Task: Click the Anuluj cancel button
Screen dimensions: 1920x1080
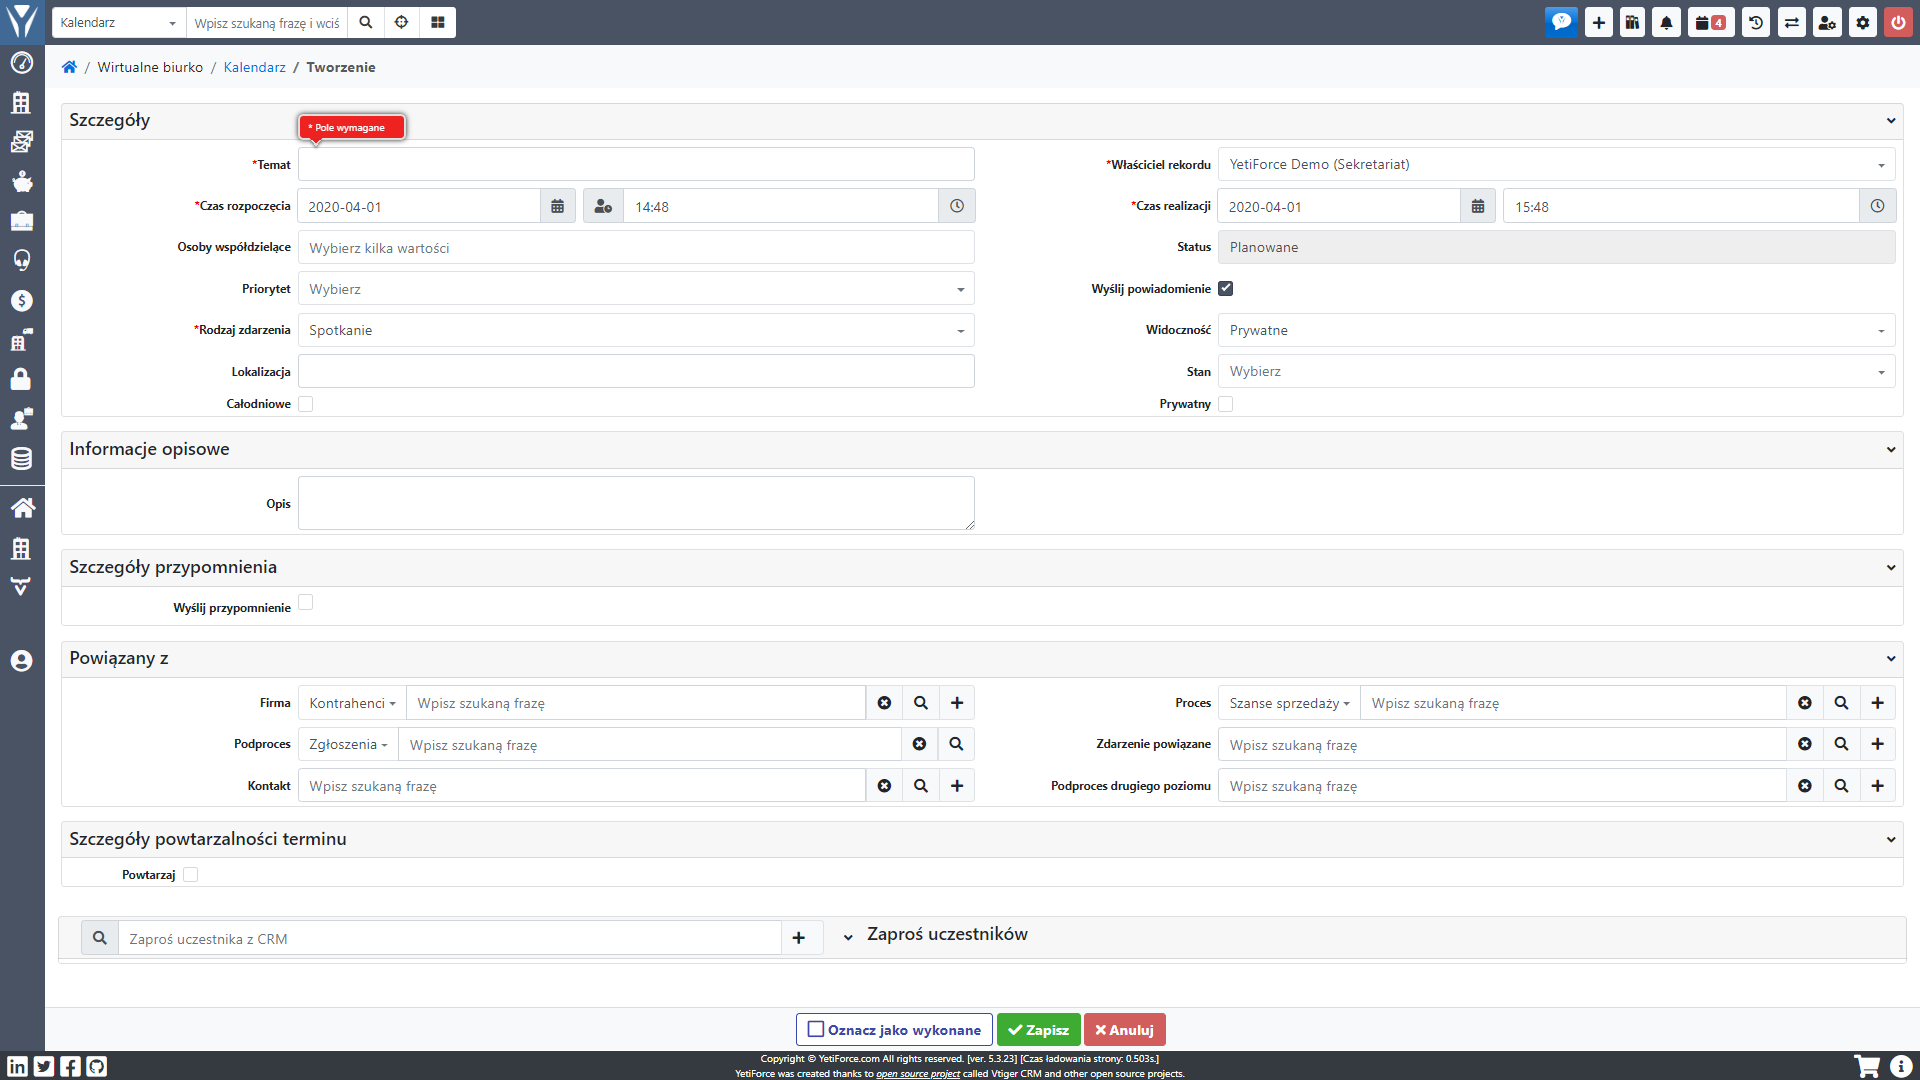Action: pyautogui.click(x=1124, y=1030)
